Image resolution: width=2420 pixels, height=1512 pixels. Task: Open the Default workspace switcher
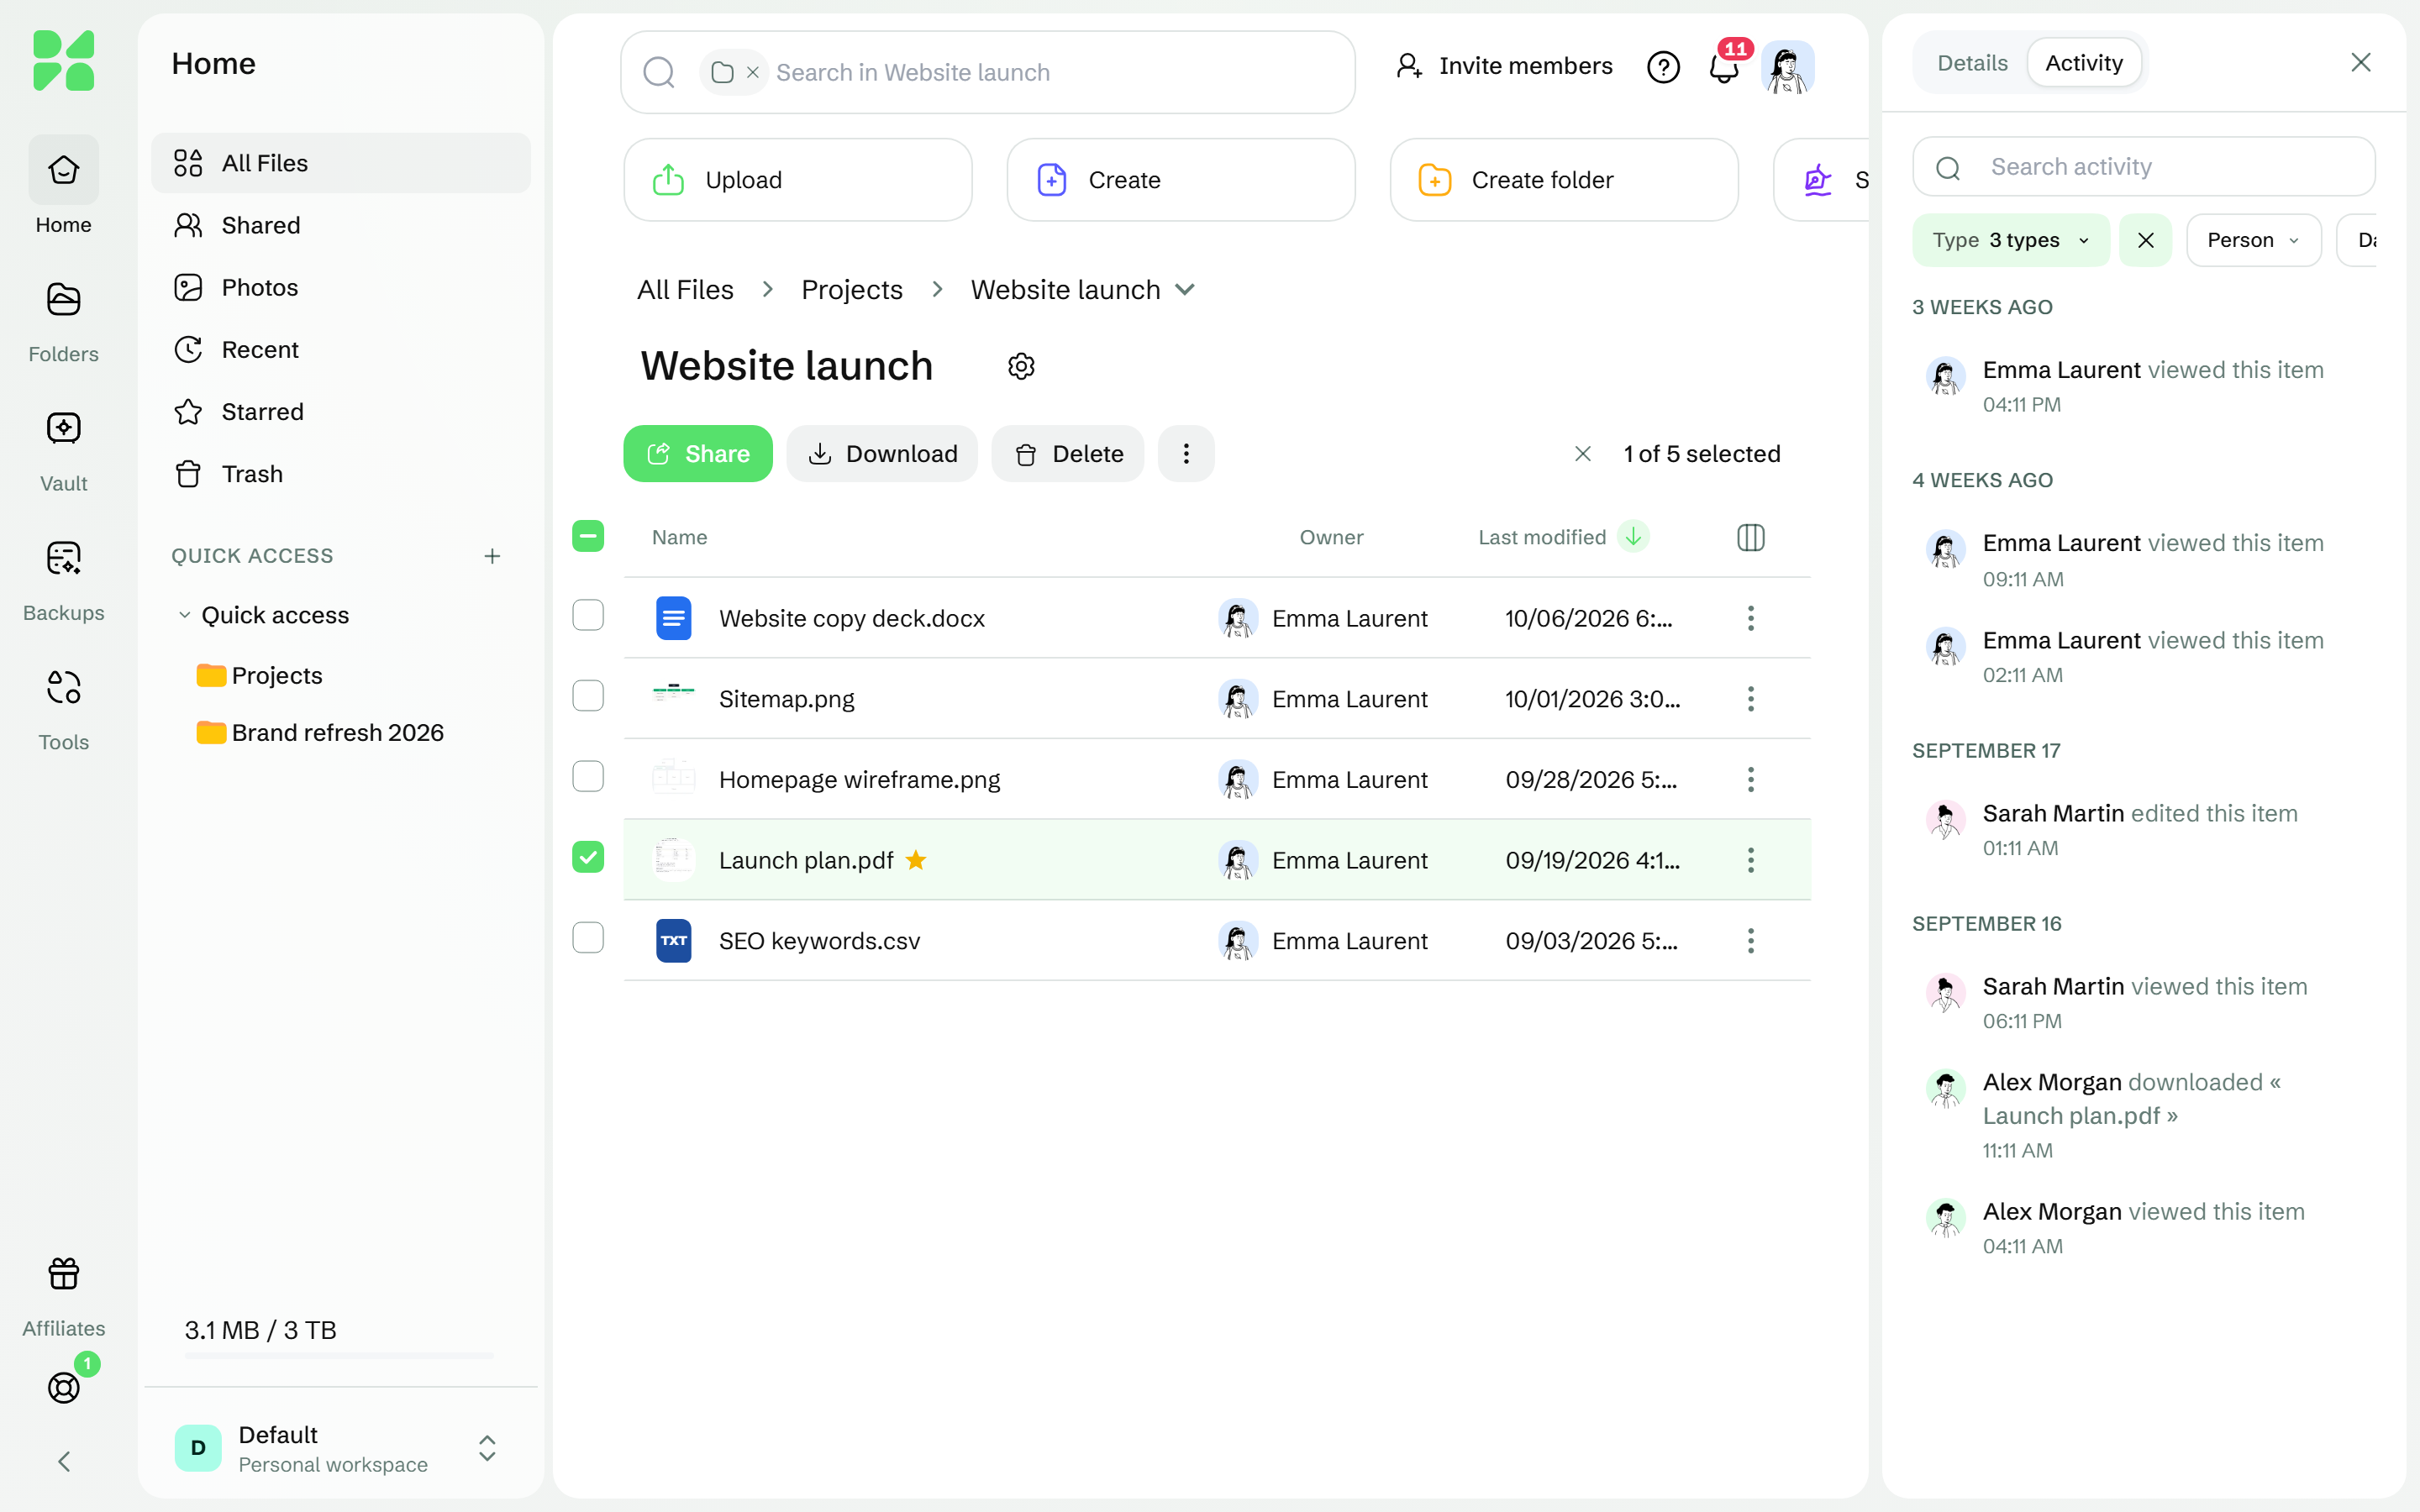coord(340,1448)
